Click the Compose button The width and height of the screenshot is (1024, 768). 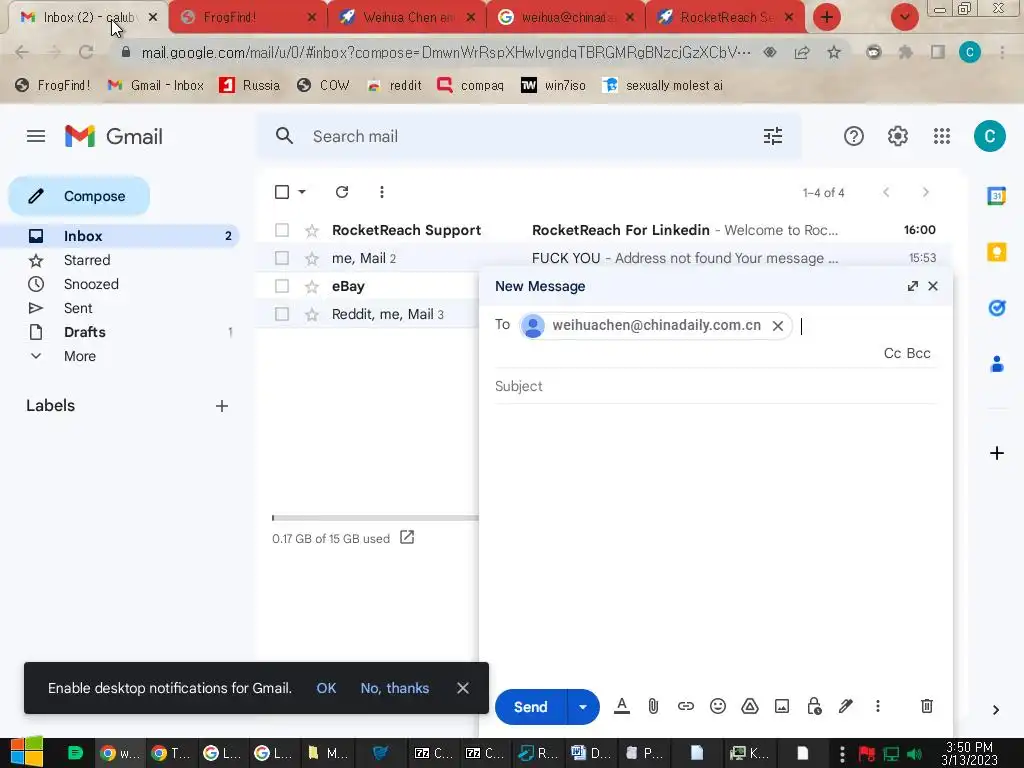tap(79, 196)
